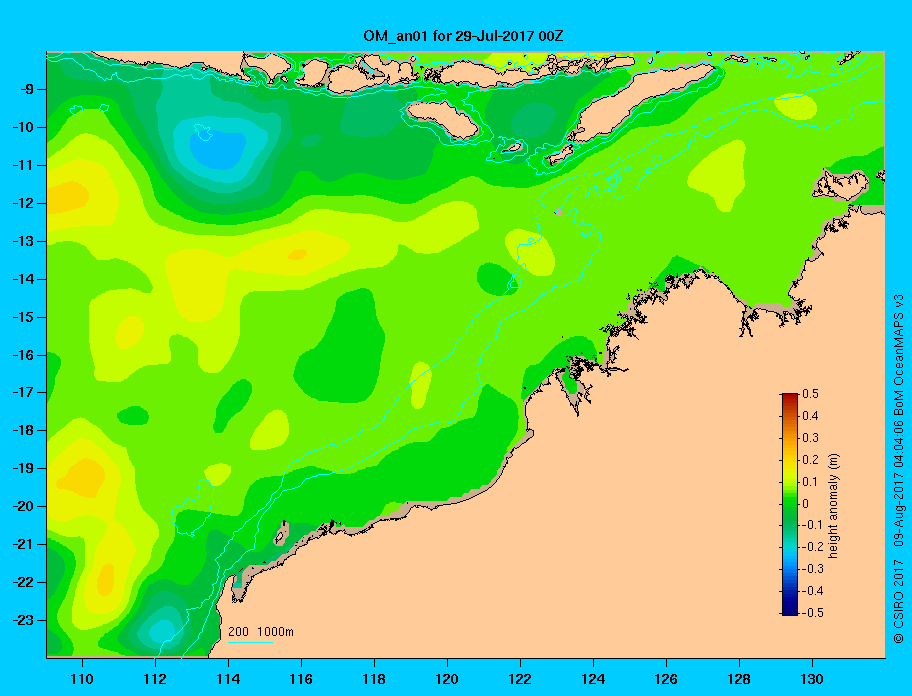This screenshot has height=696, width=912.
Task: Click longitude axis label '124'
Action: (x=593, y=679)
